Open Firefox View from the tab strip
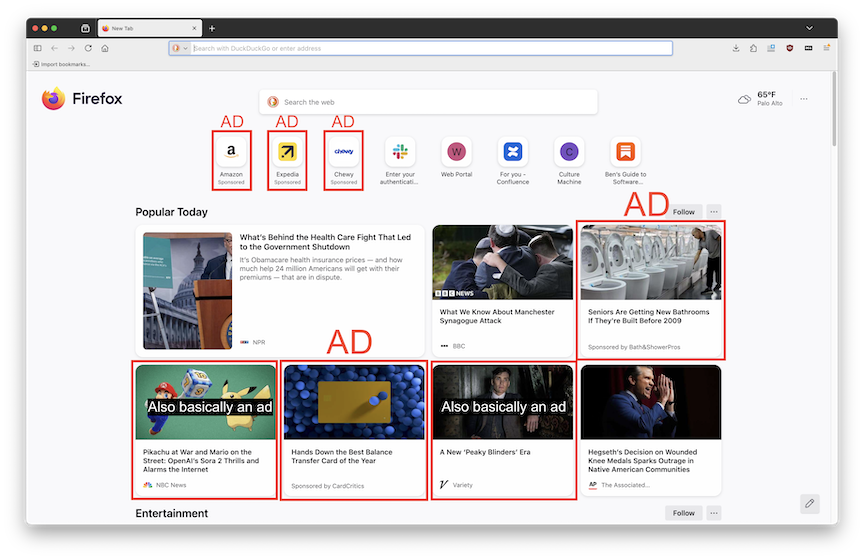Viewport: 864px width, 559px height. tap(85, 28)
